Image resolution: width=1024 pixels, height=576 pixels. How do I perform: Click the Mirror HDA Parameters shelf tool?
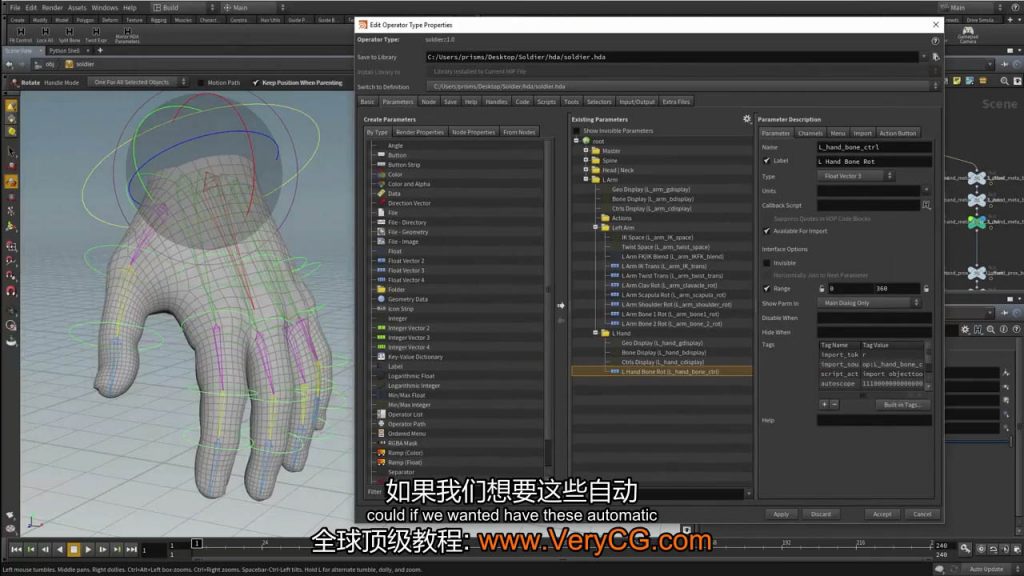click(x=127, y=35)
